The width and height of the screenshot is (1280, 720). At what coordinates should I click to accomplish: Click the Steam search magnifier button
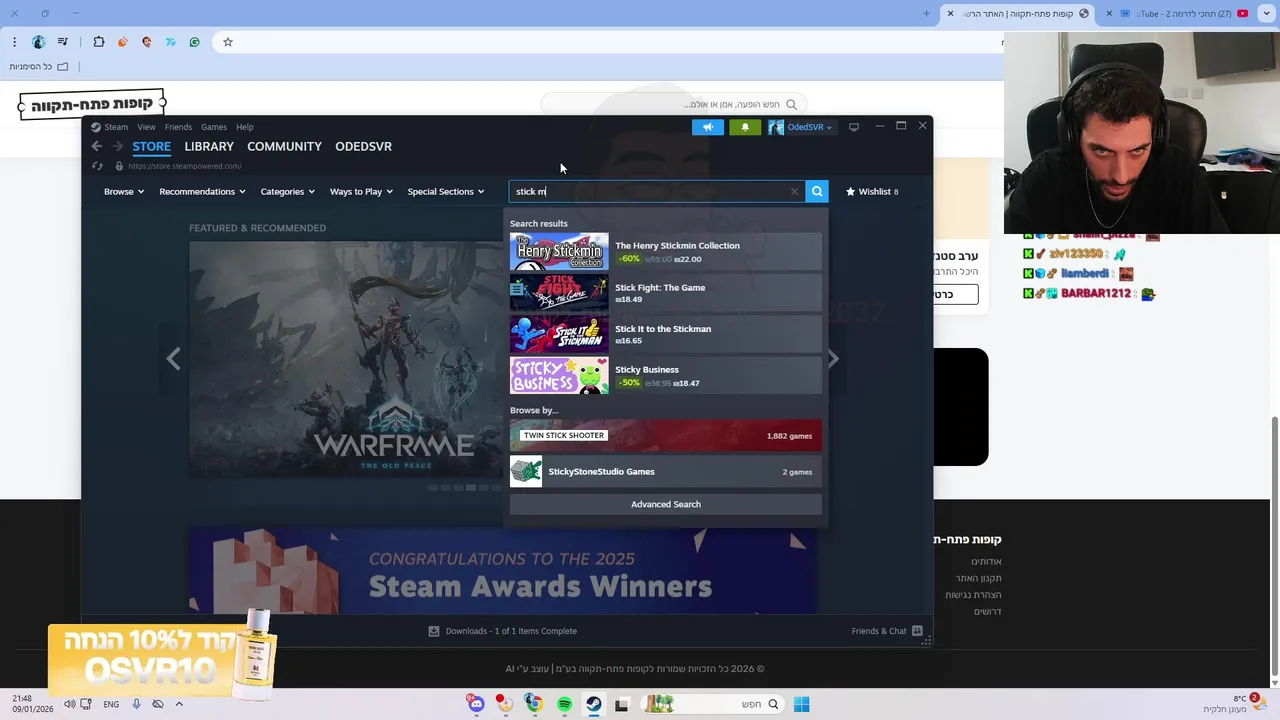tap(817, 191)
